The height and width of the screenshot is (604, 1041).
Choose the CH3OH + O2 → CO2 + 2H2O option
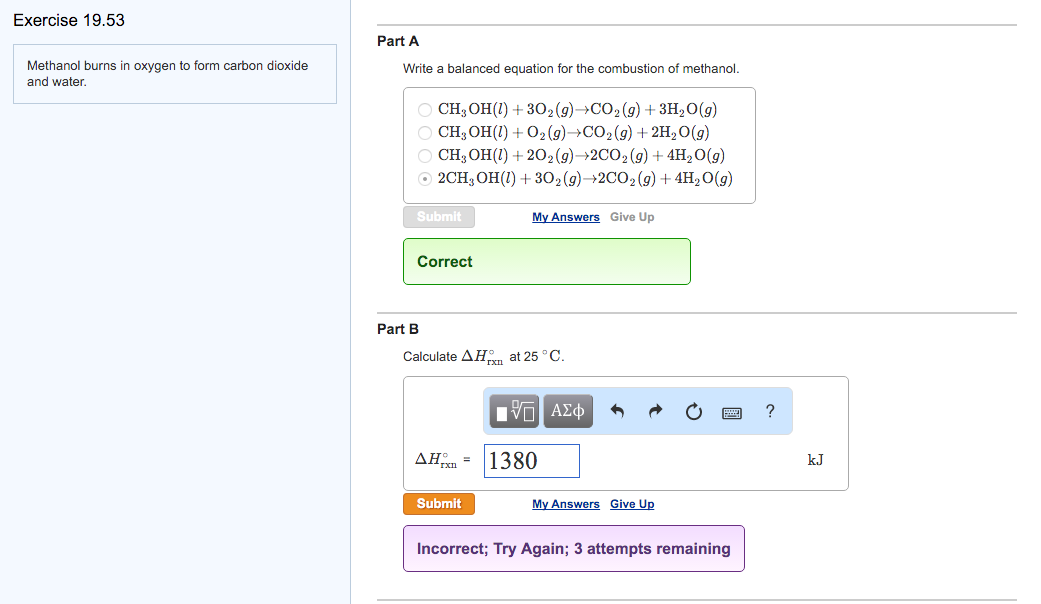(x=425, y=133)
